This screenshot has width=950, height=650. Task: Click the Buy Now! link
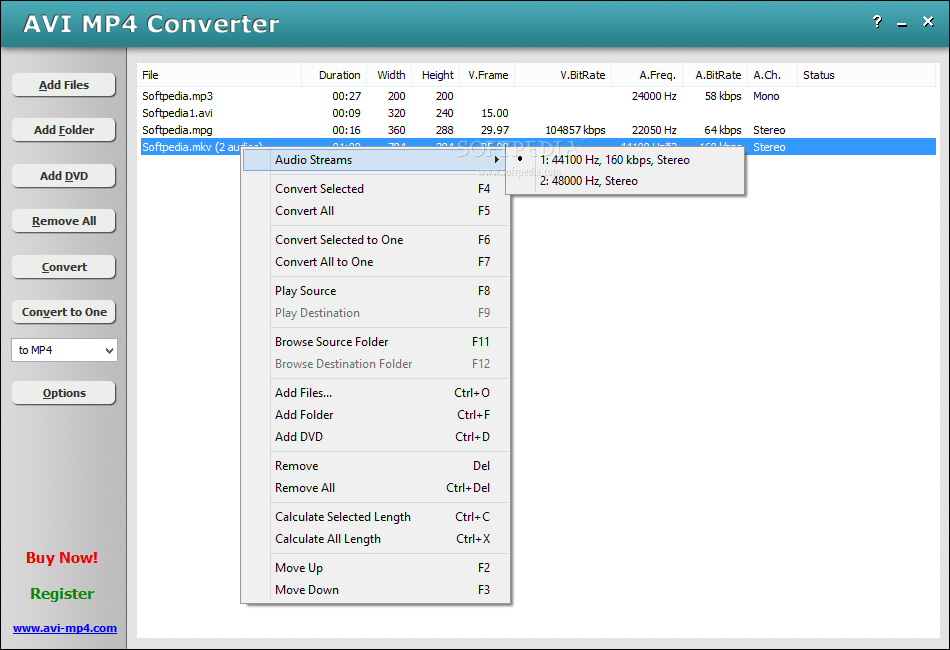(62, 557)
